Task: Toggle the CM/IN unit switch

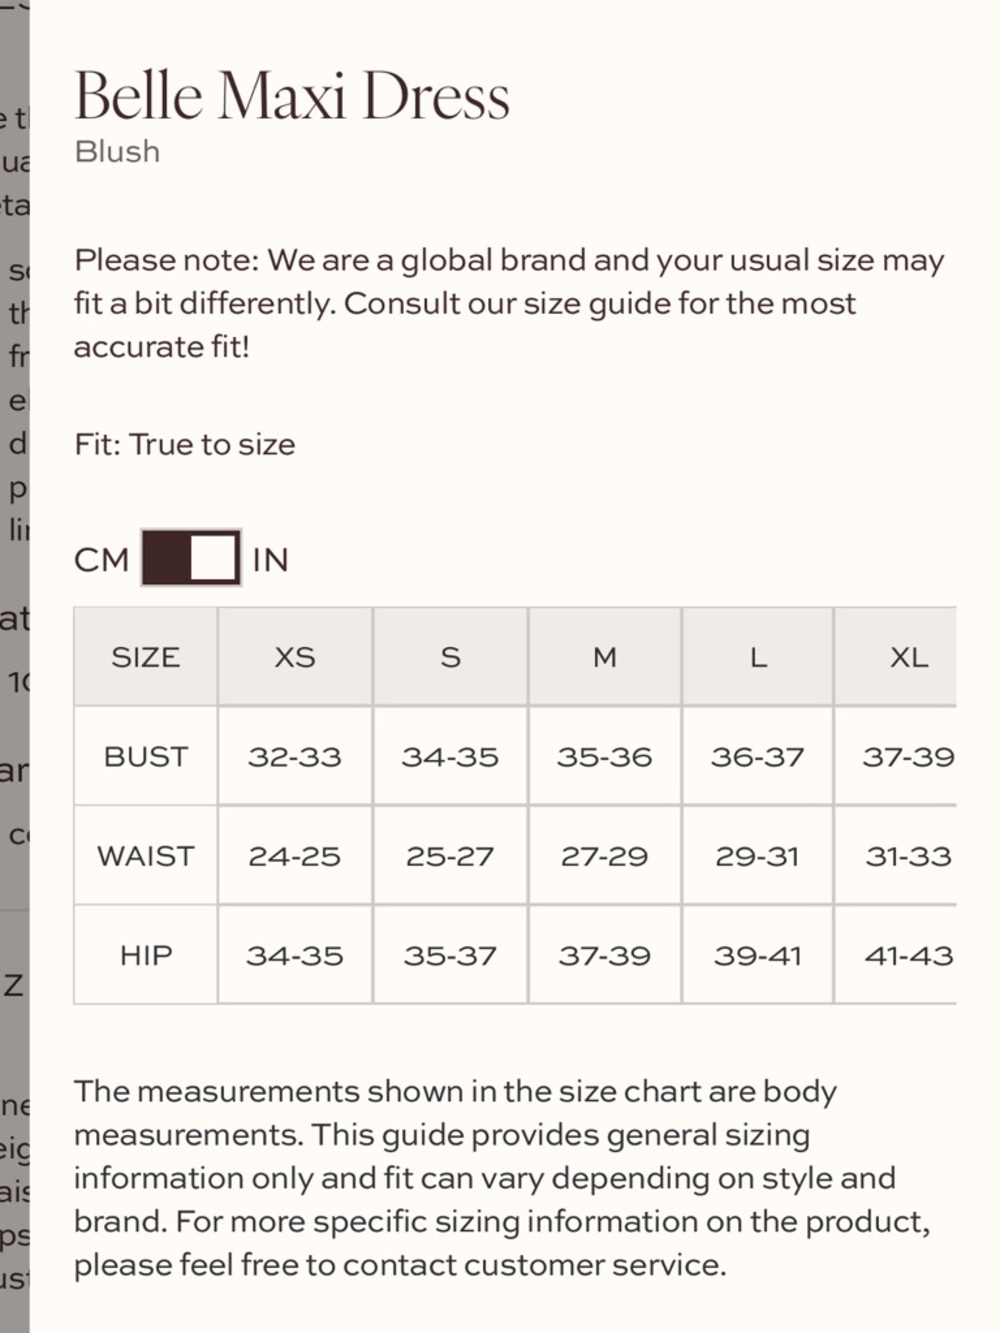Action: [x=191, y=558]
